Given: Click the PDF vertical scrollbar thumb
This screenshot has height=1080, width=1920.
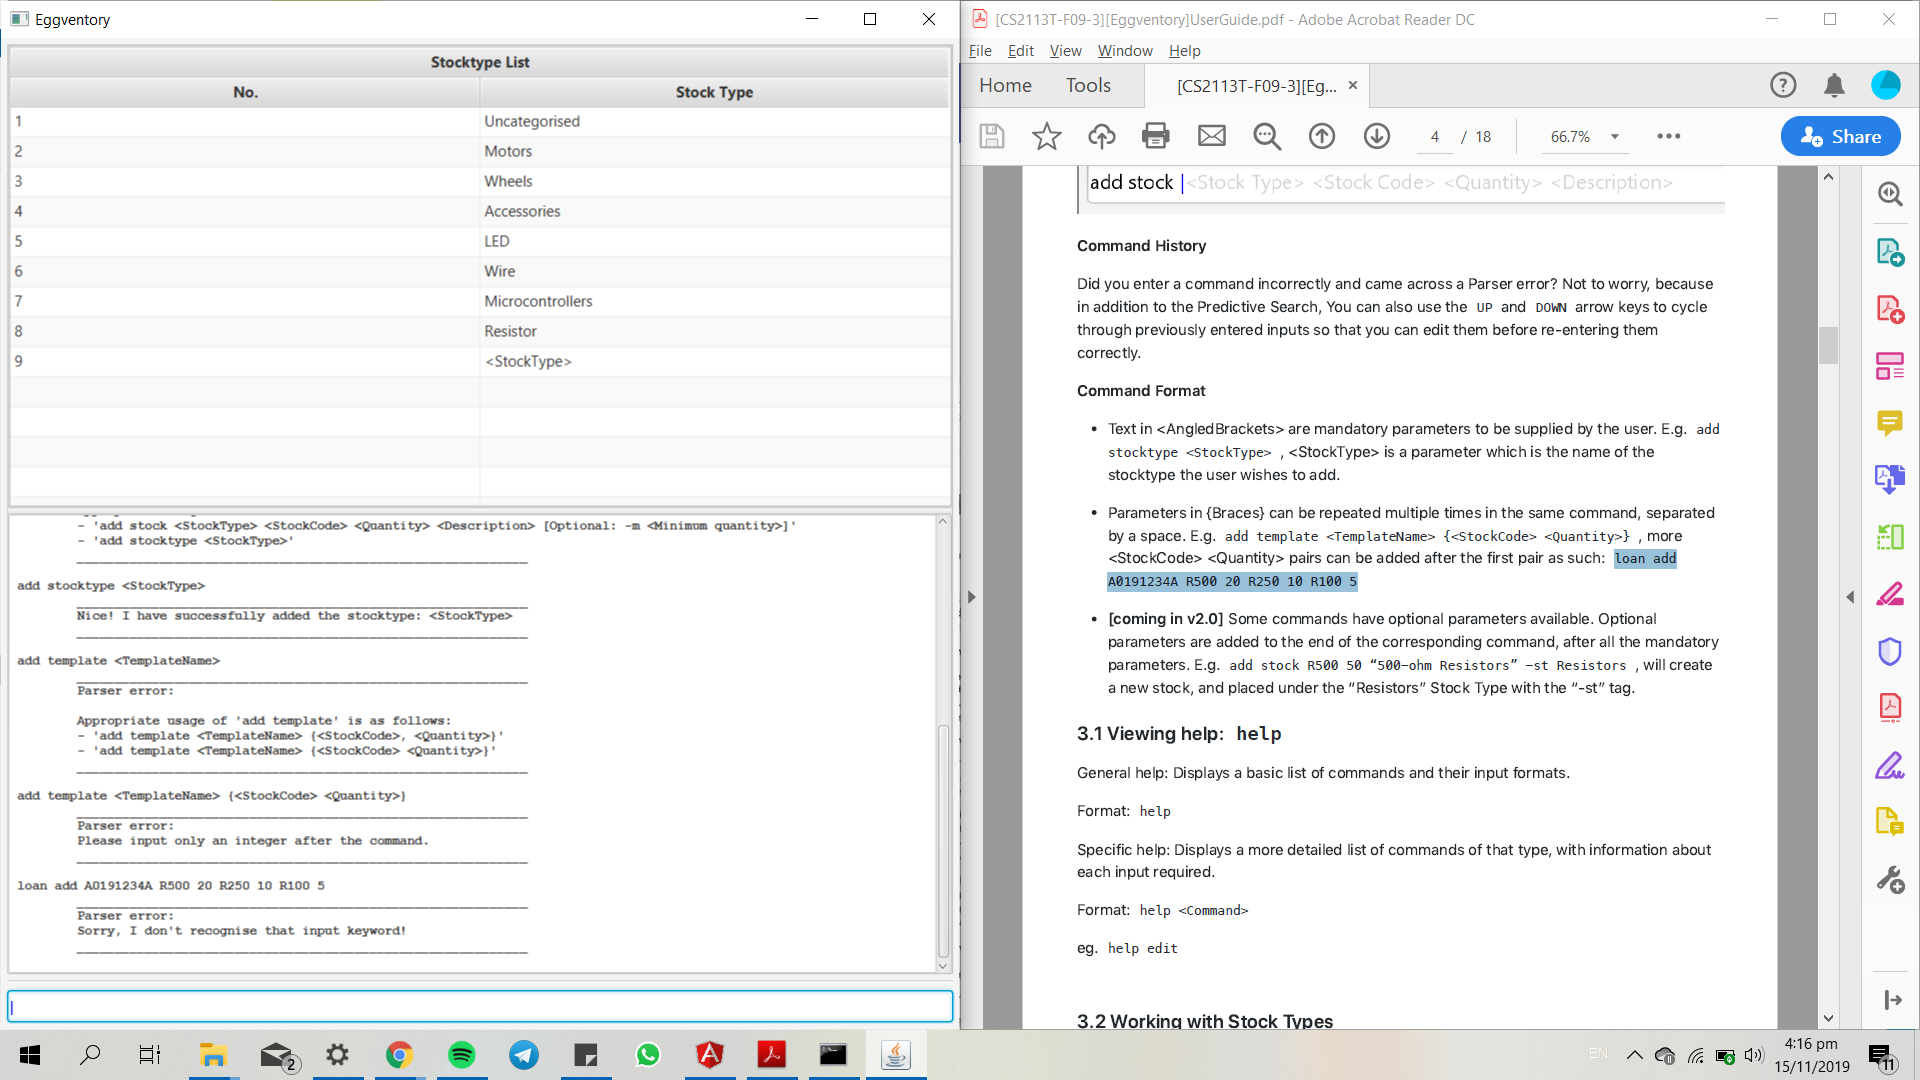Looking at the screenshot, I should [1828, 345].
